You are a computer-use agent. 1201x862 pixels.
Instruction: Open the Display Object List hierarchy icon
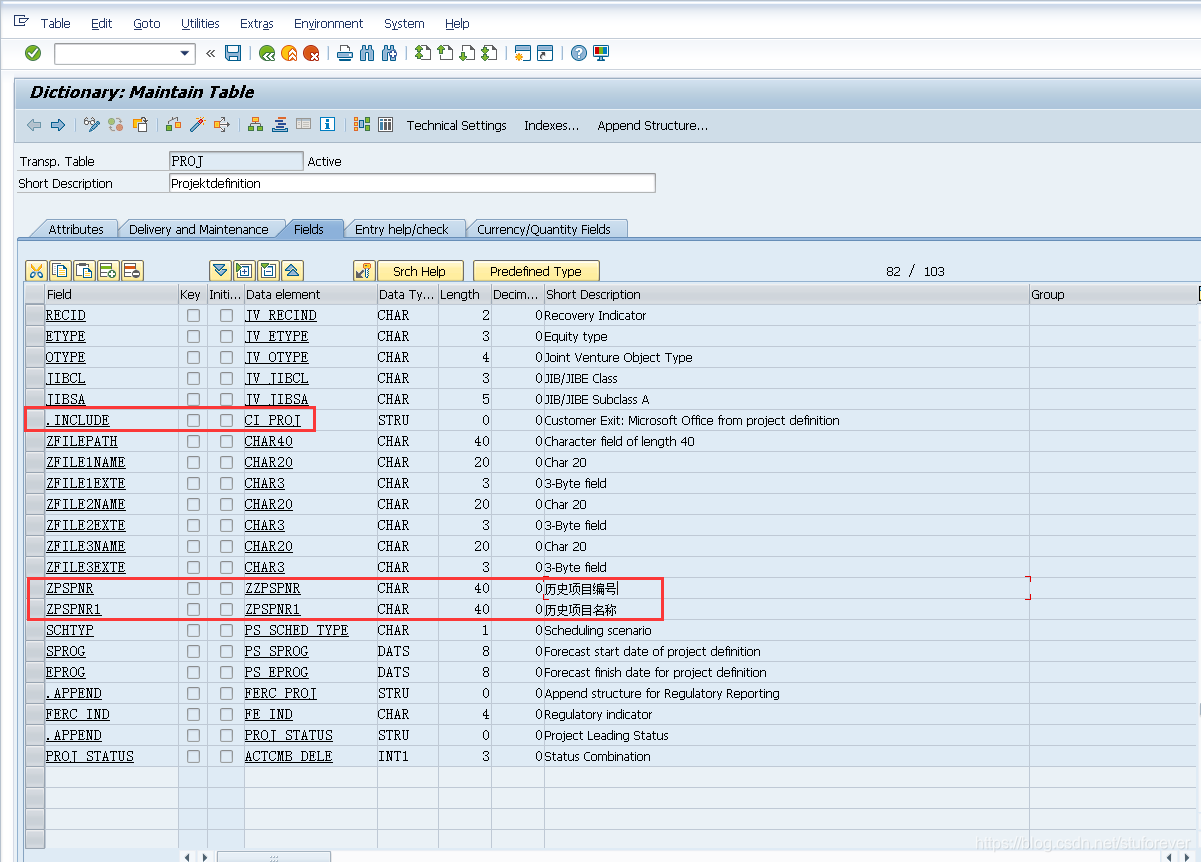pyautogui.click(x=256, y=124)
